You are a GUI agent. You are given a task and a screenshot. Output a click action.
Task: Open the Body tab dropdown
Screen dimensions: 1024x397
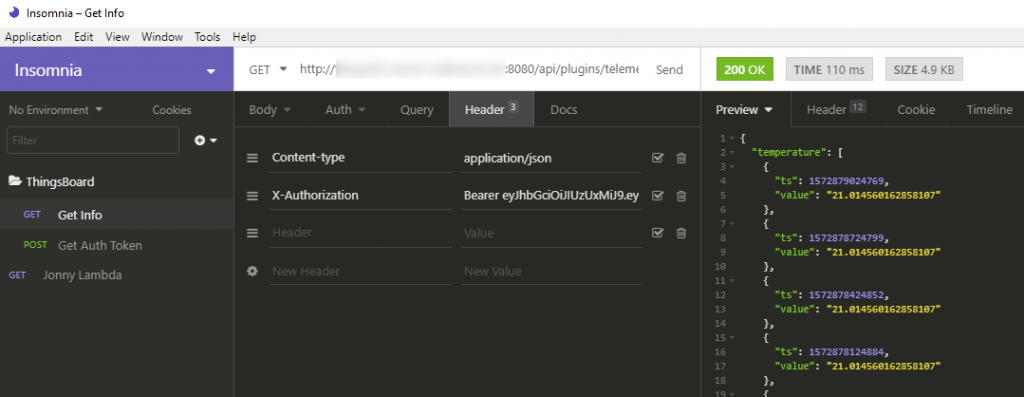point(269,110)
